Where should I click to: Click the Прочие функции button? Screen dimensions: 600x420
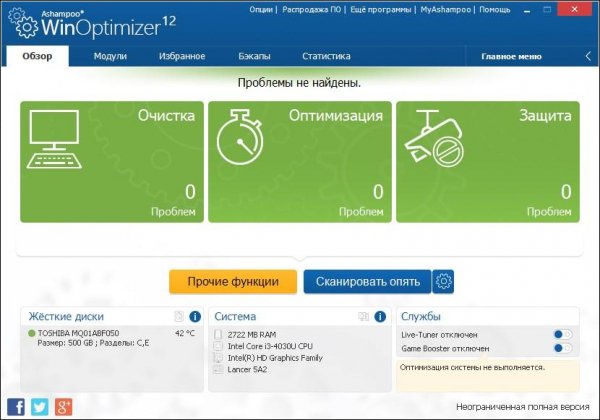click(233, 282)
